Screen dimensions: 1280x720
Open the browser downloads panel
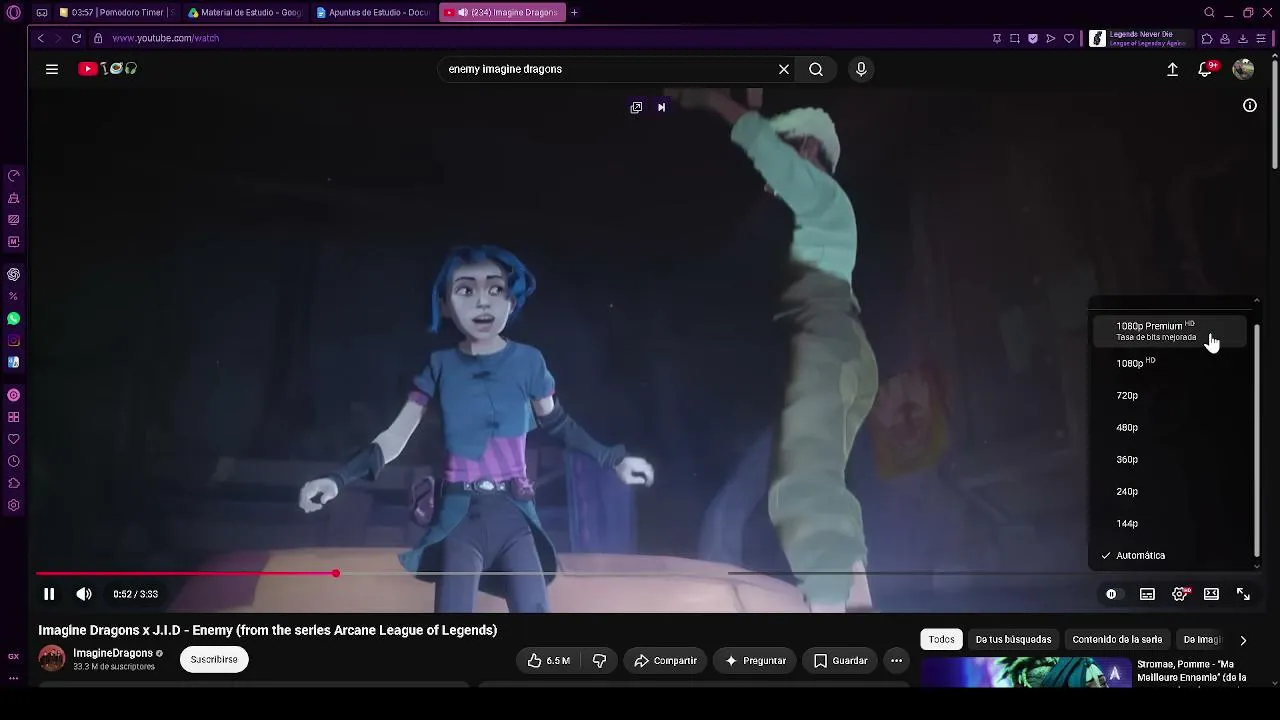pyautogui.click(x=1243, y=38)
